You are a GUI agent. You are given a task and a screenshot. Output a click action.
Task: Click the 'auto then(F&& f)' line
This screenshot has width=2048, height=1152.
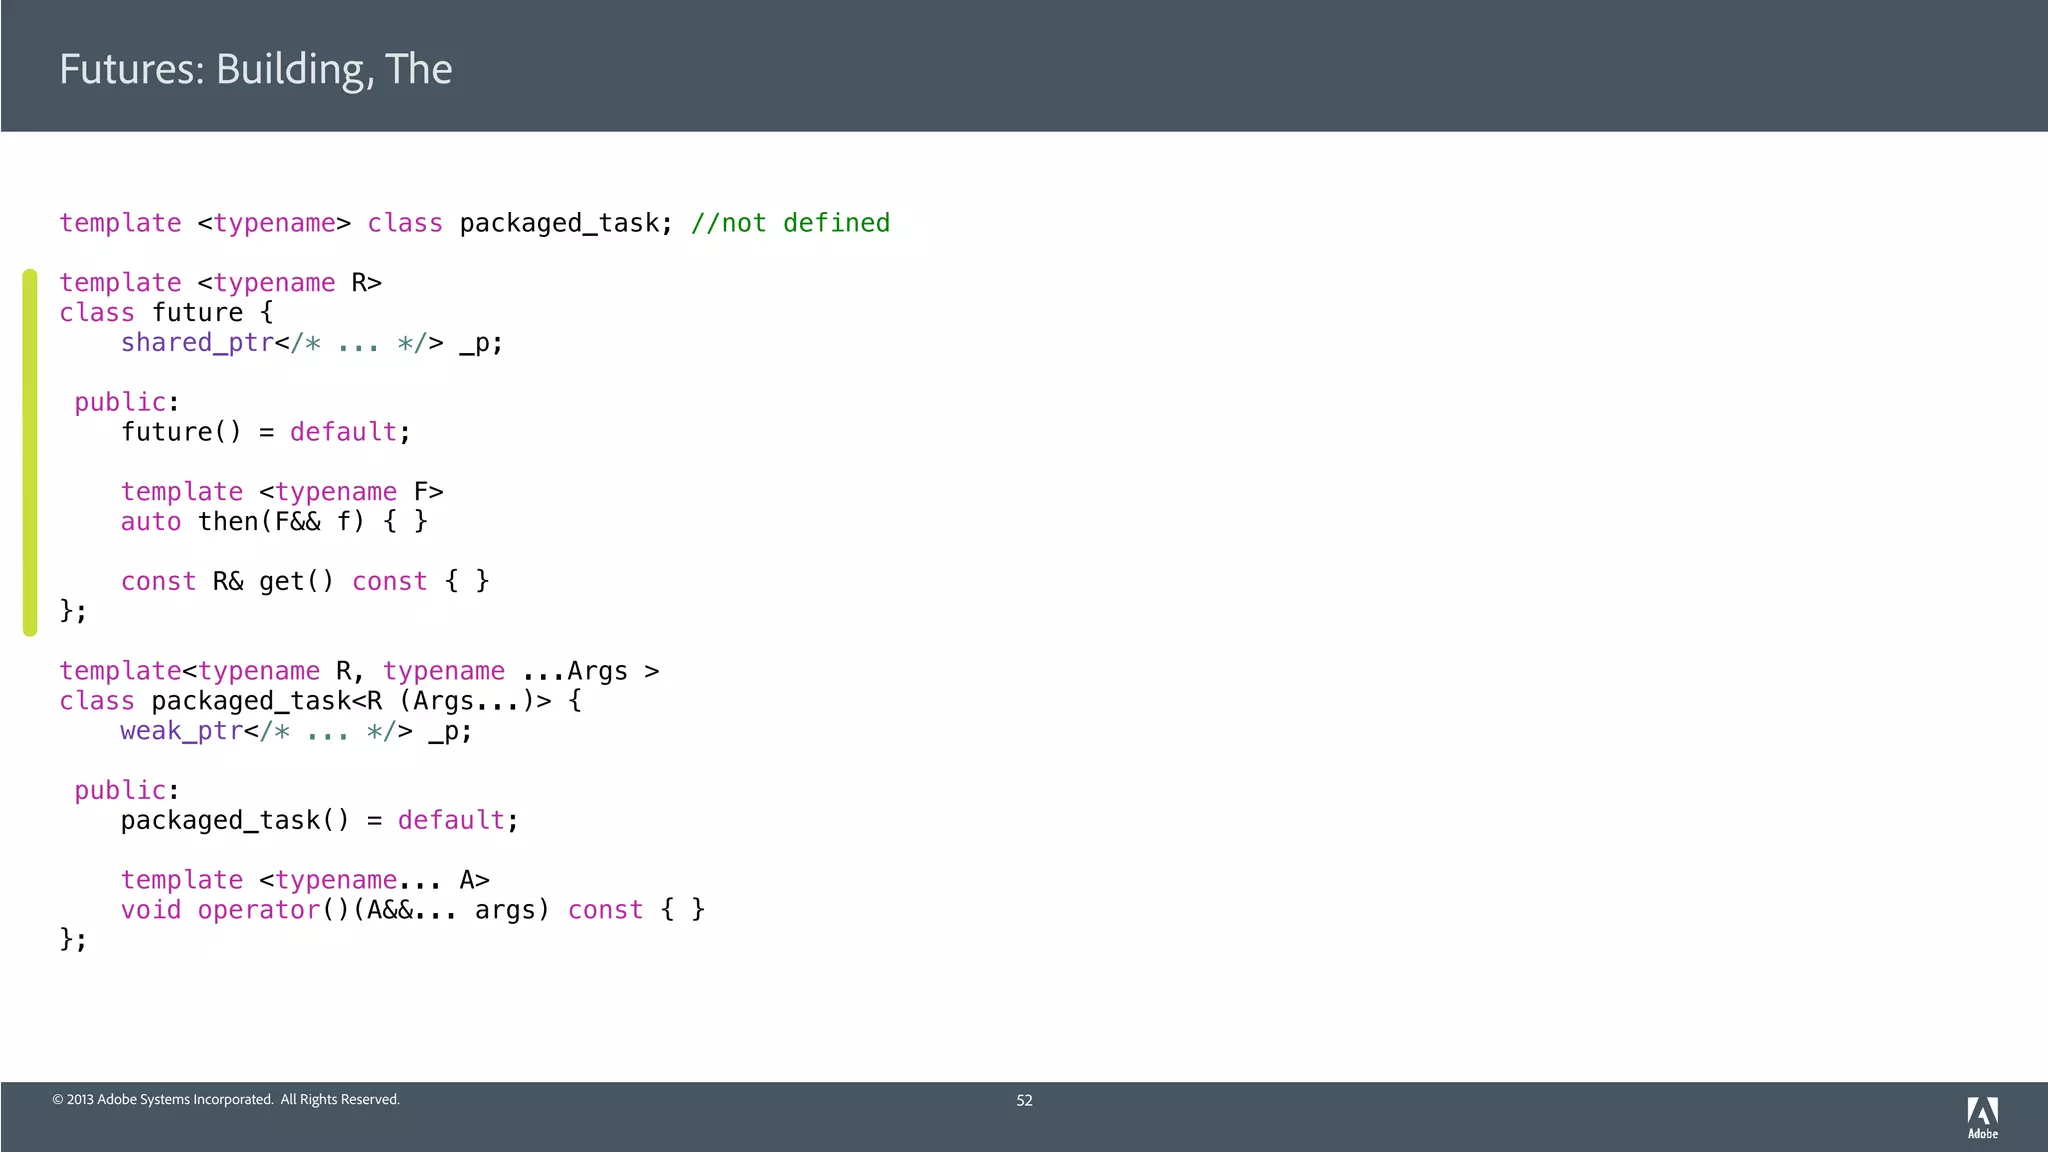click(273, 522)
